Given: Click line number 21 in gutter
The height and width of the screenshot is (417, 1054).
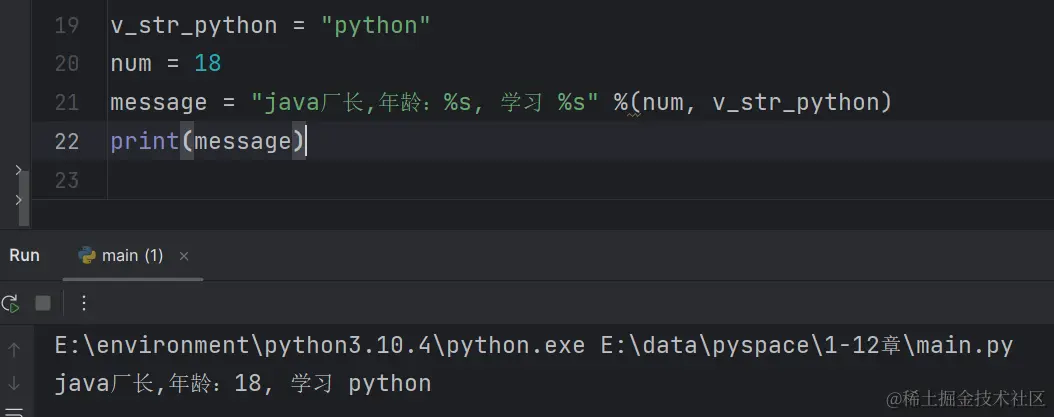Looking at the screenshot, I should 67,103.
